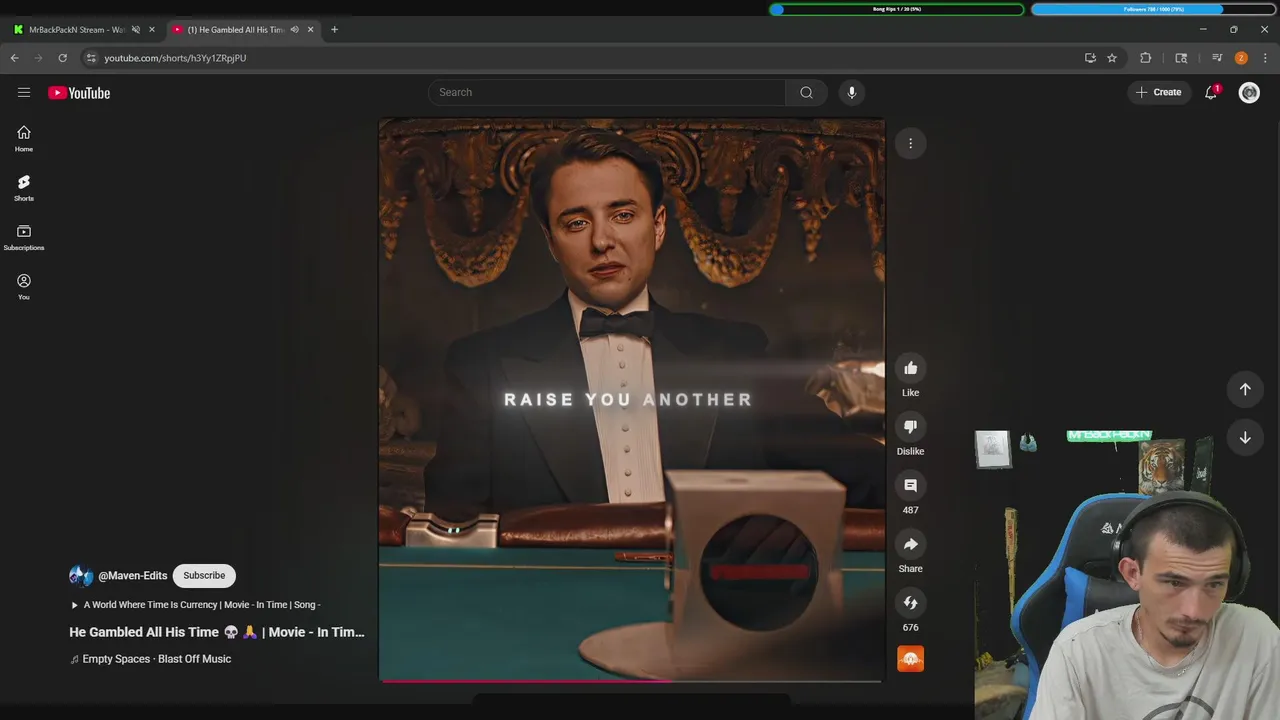Image resolution: width=1280 pixels, height=720 pixels.
Task: Open the Chrome profile avatar
Action: point(1241,58)
